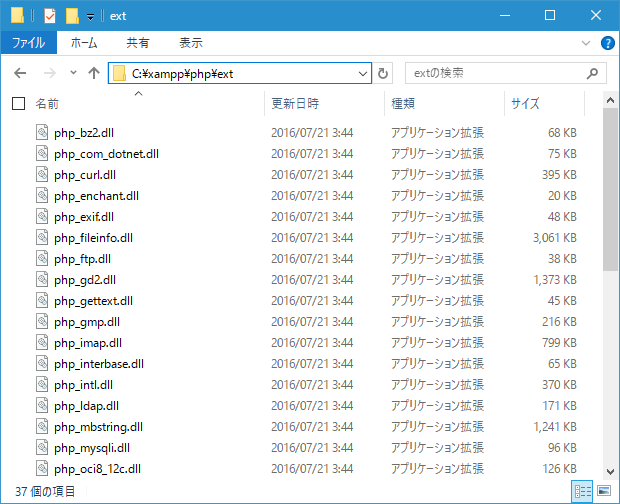The width and height of the screenshot is (620, 504).
Task: Click the file name php_intl.dll
Action: pyautogui.click(x=83, y=385)
